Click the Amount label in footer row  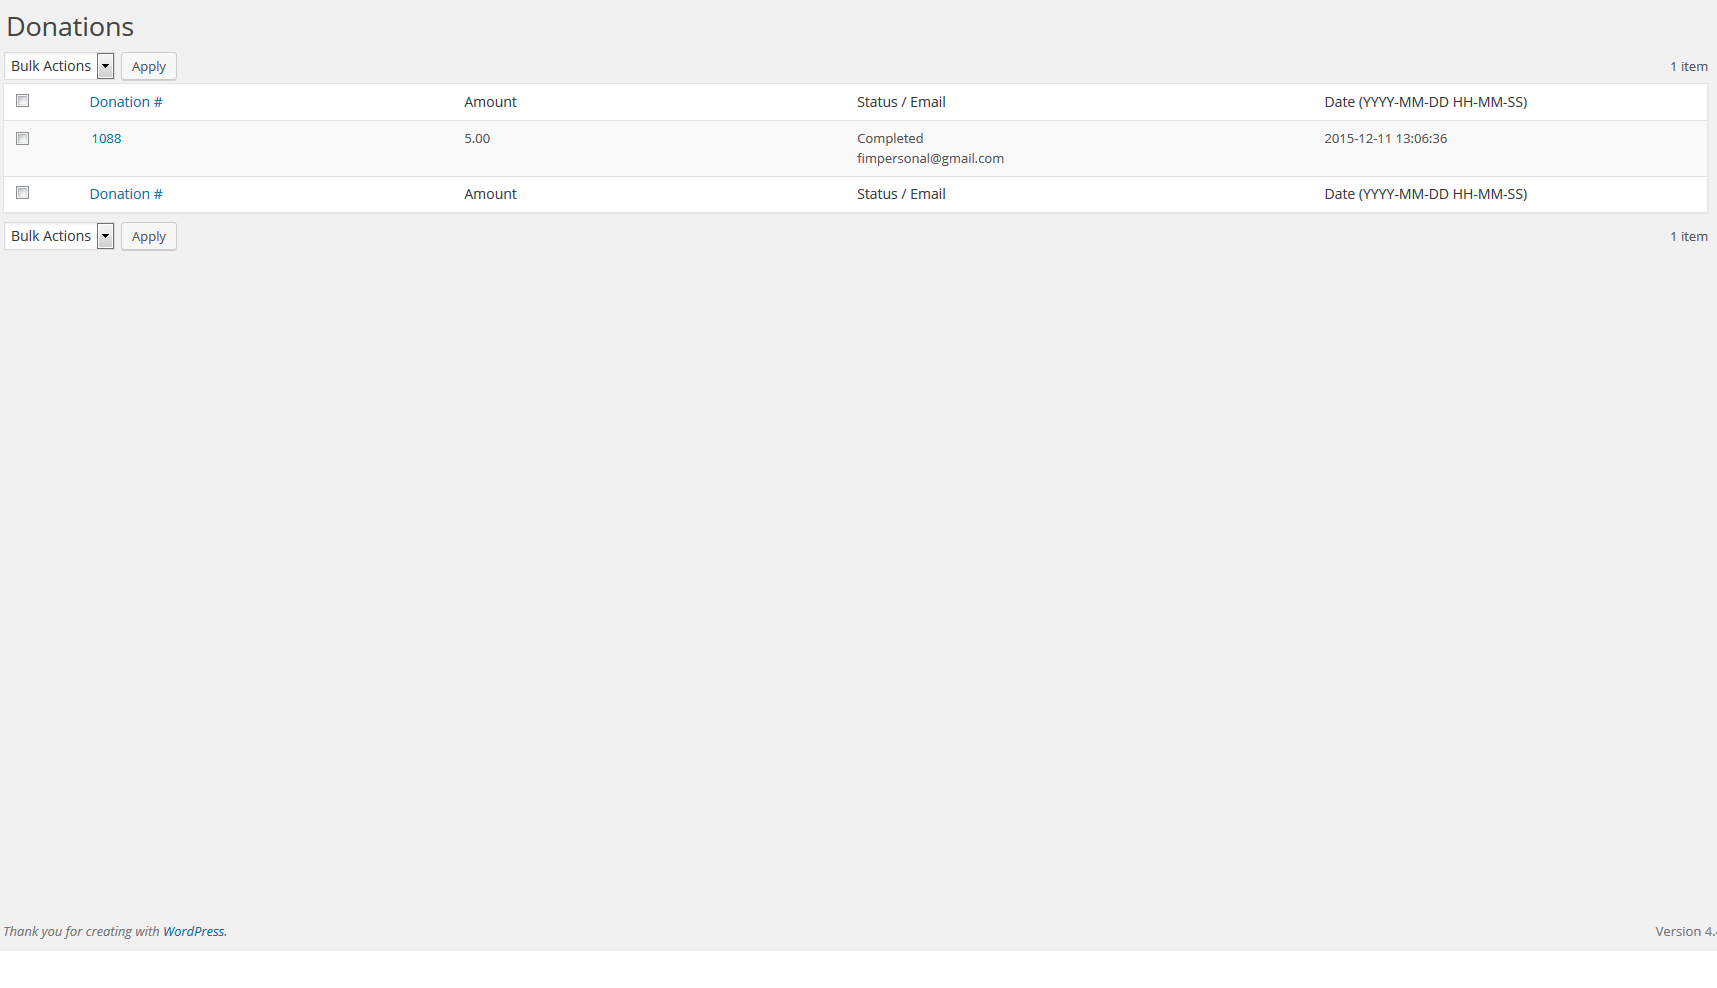[490, 194]
